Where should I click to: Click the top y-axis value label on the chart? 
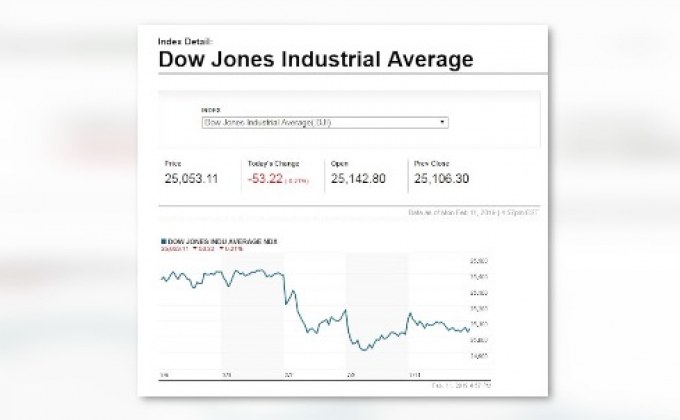[479, 261]
